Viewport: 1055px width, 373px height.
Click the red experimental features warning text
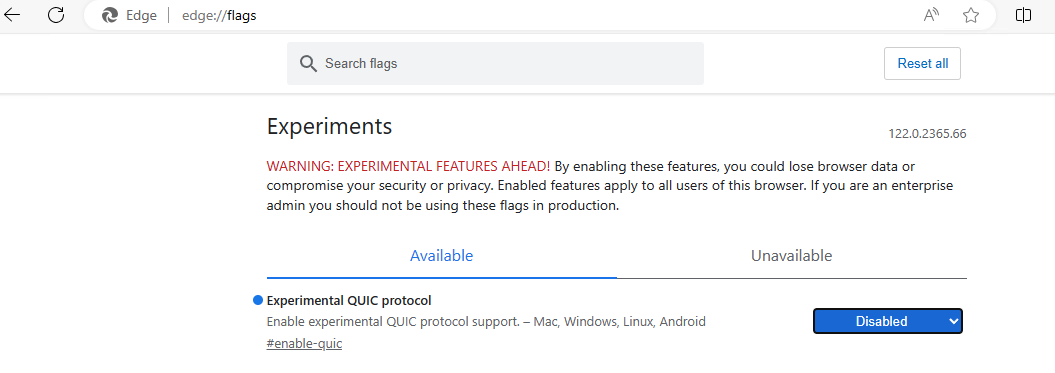coord(408,166)
